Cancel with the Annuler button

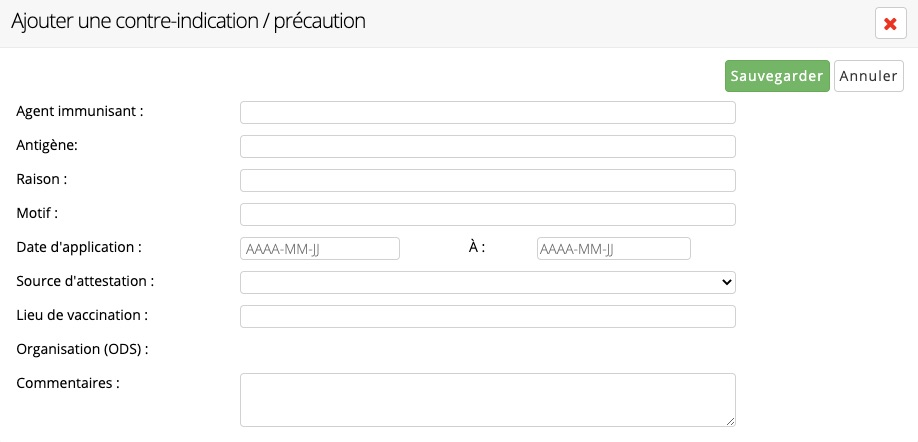click(868, 76)
